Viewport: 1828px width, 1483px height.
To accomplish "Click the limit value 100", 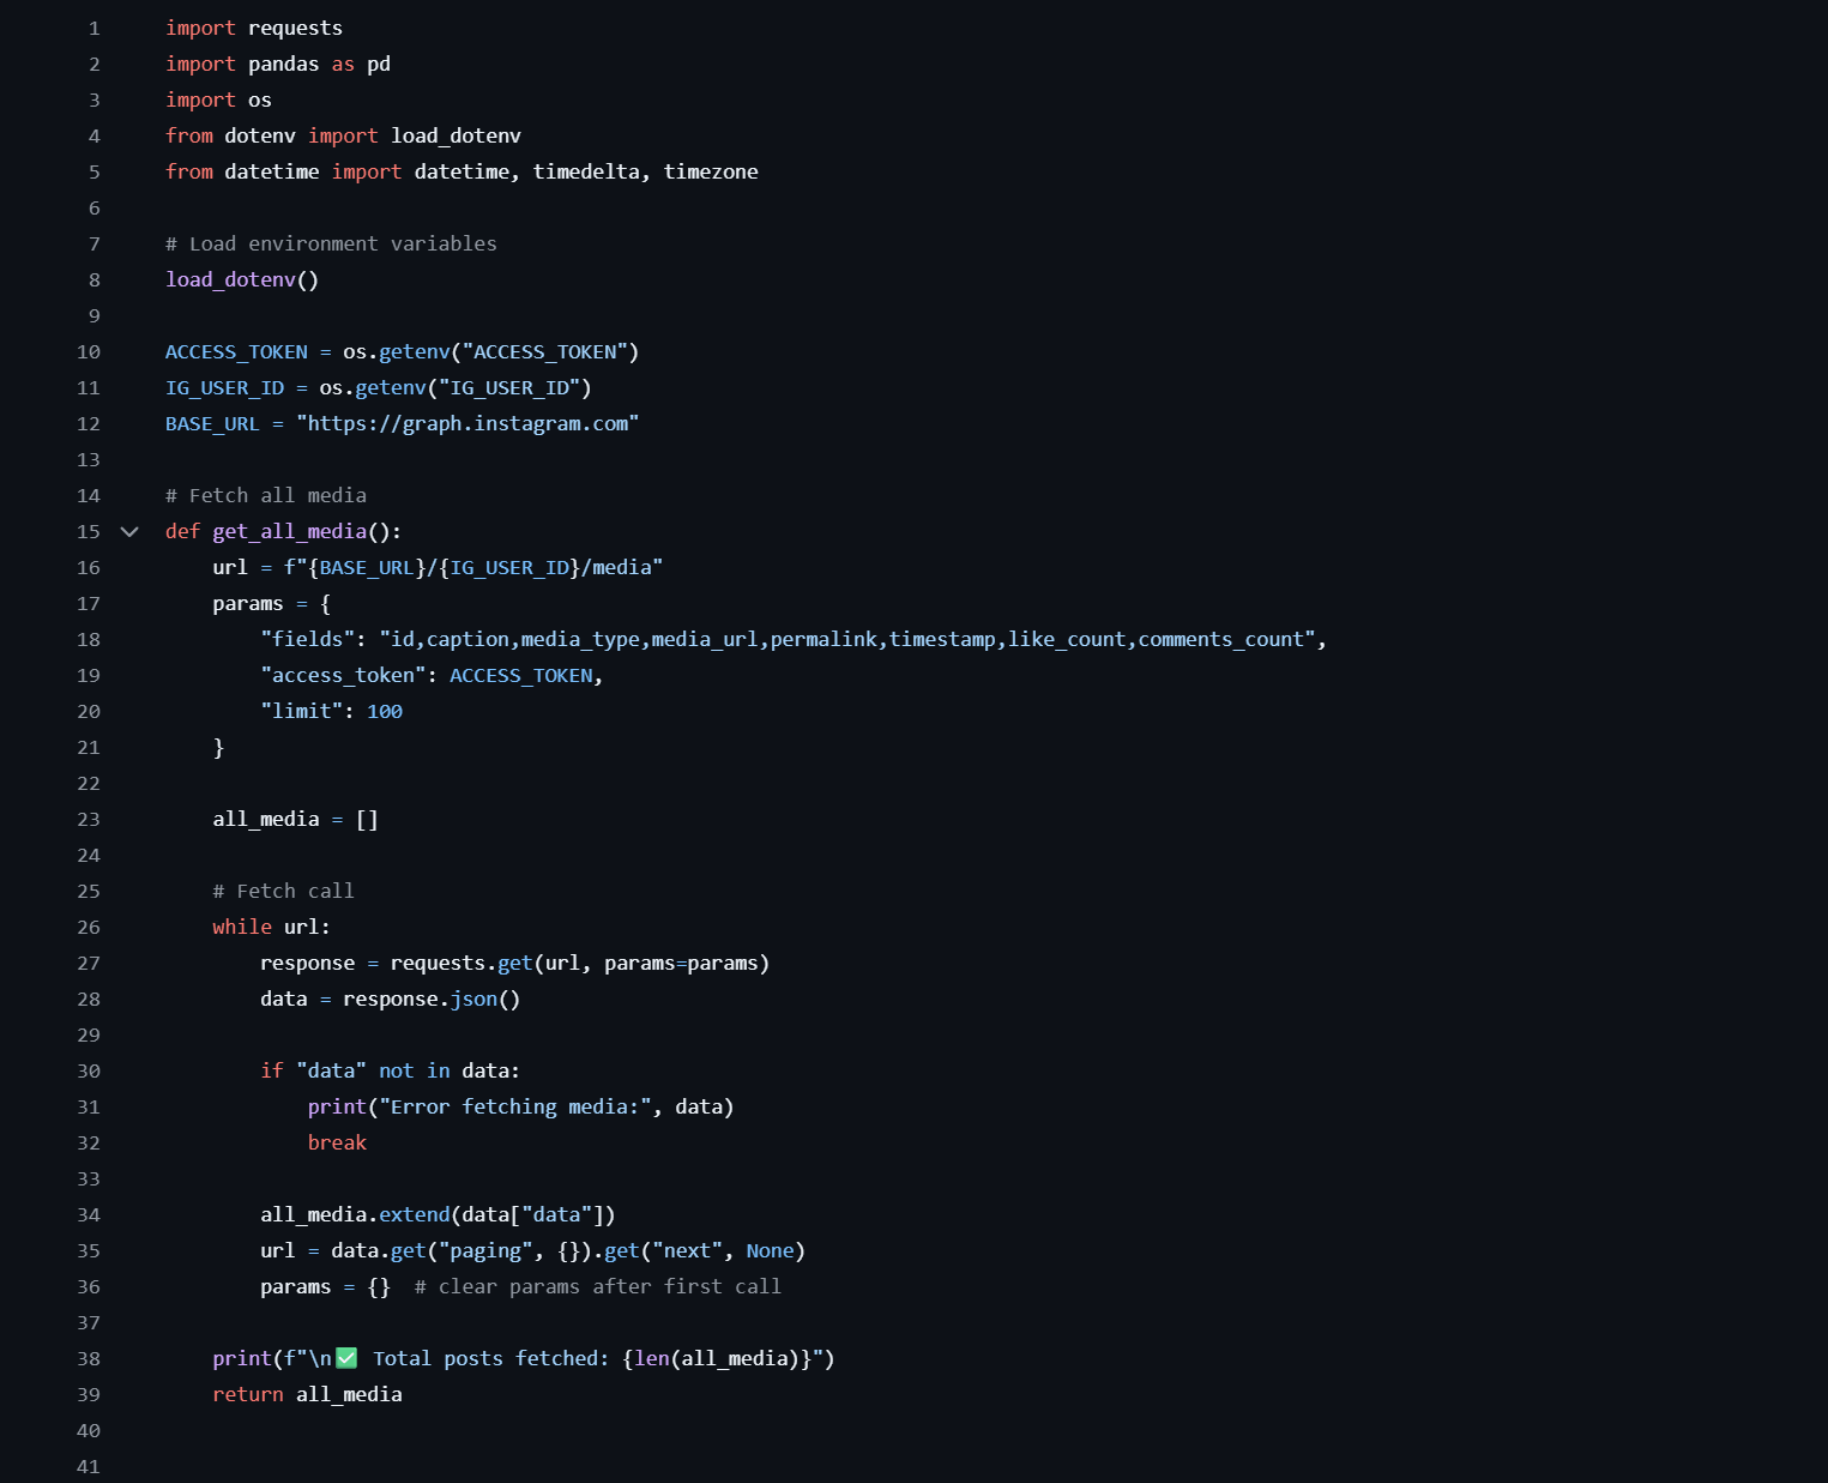I will pos(385,711).
